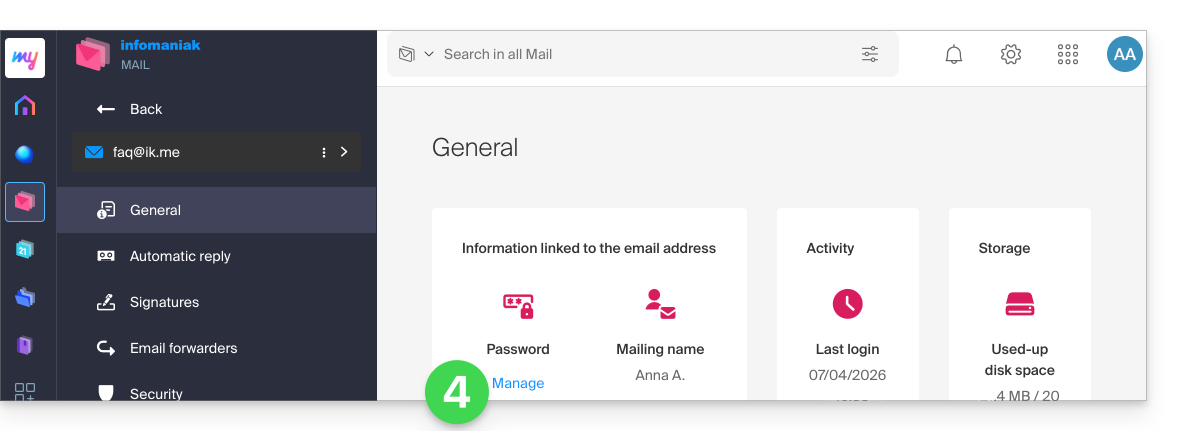Open settings gear in top bar

pos(1011,55)
